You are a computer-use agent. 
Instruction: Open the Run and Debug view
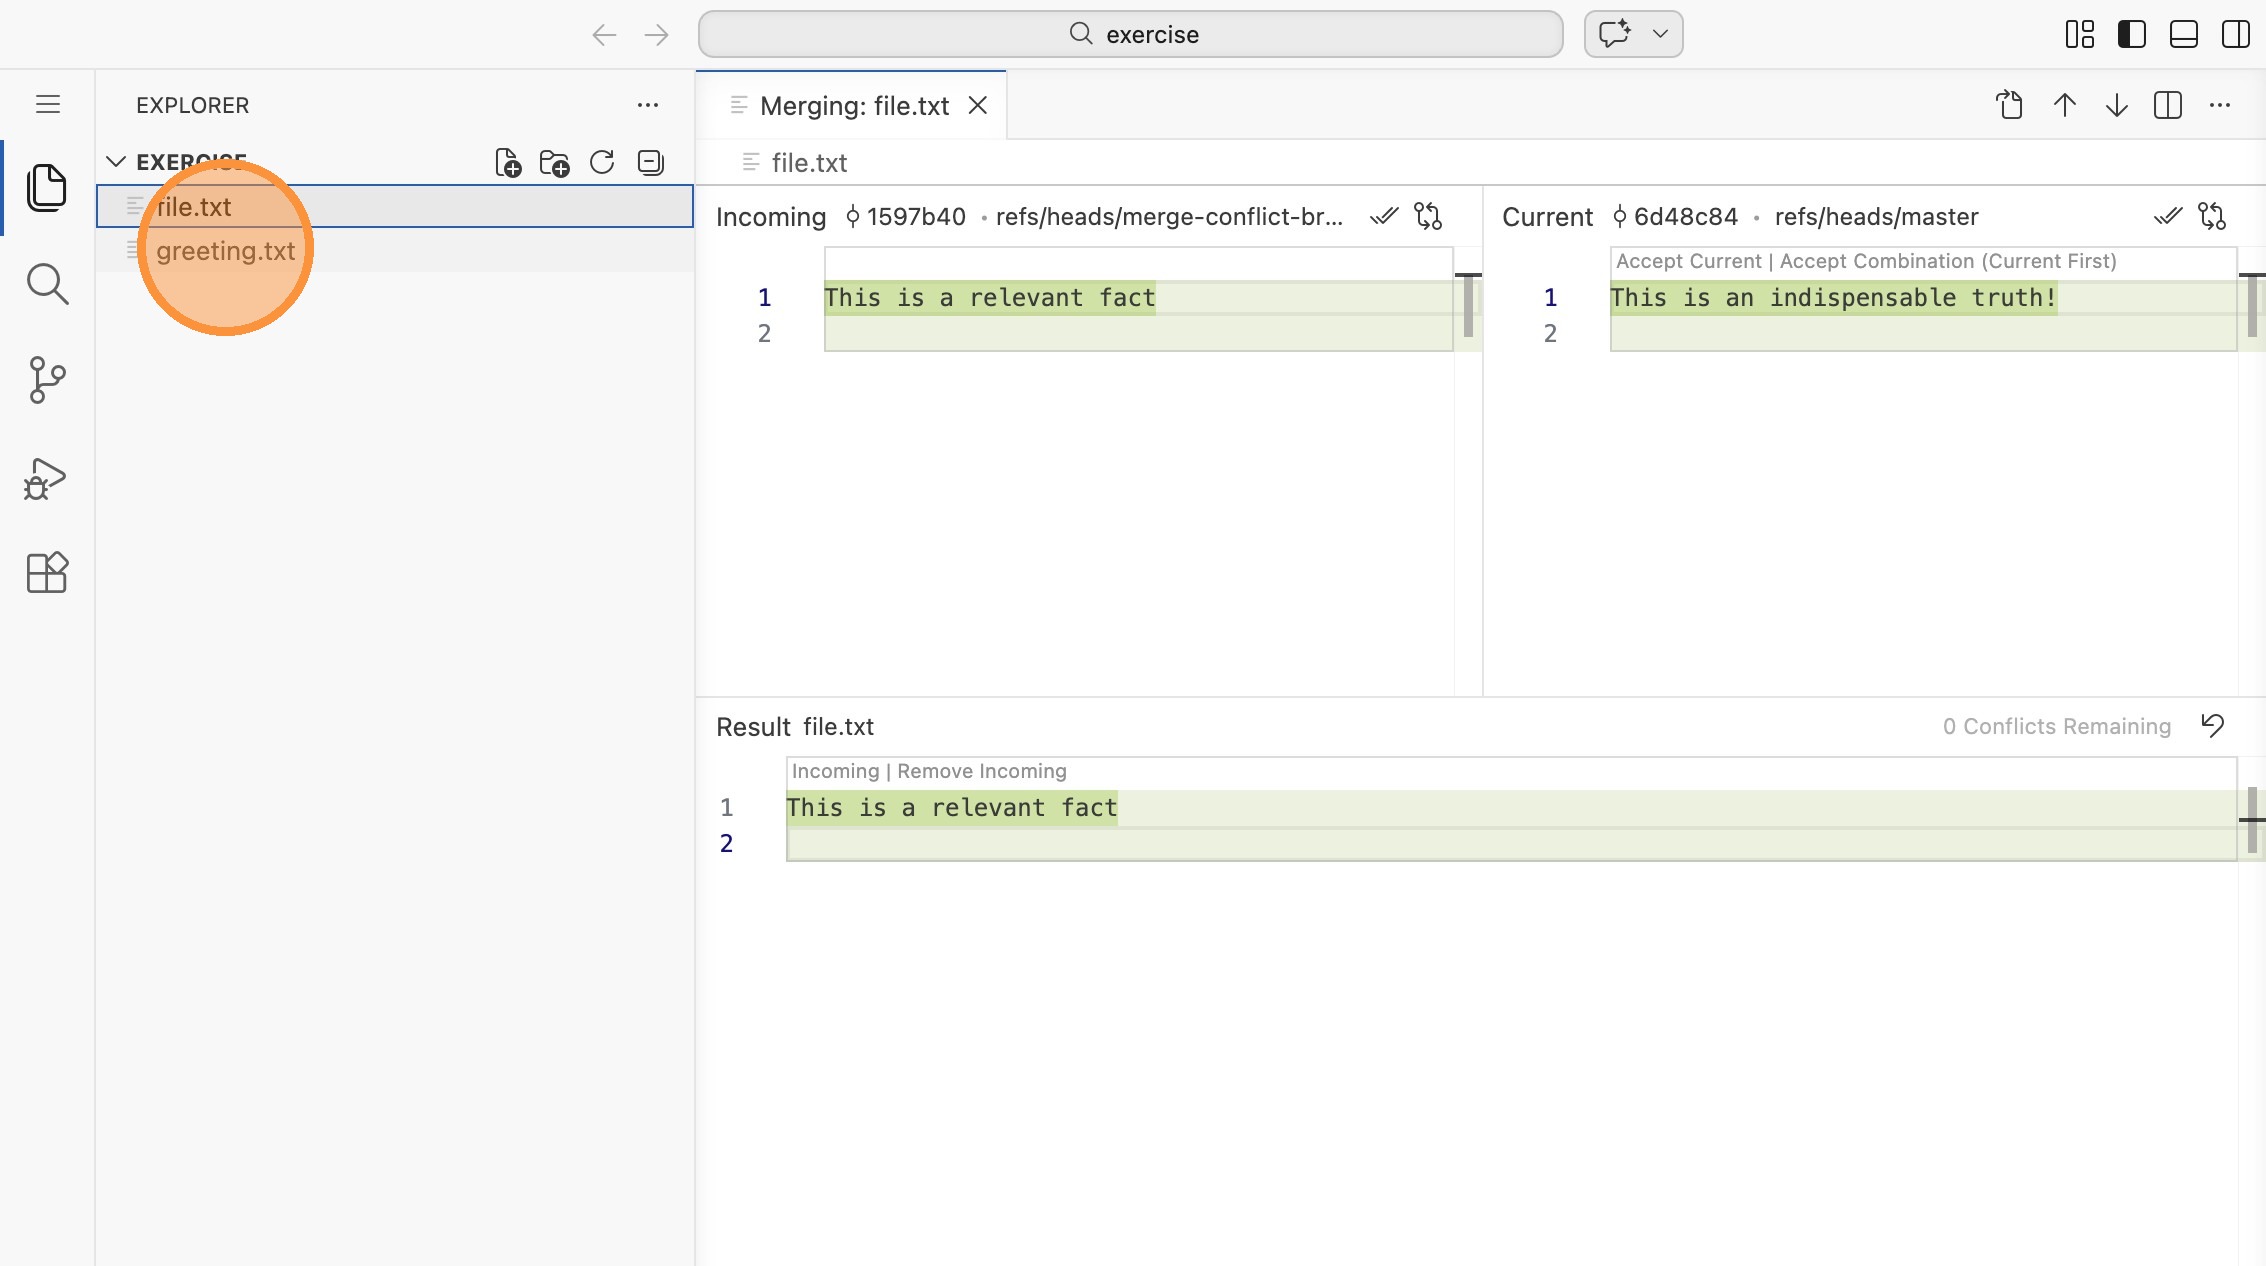(46, 478)
